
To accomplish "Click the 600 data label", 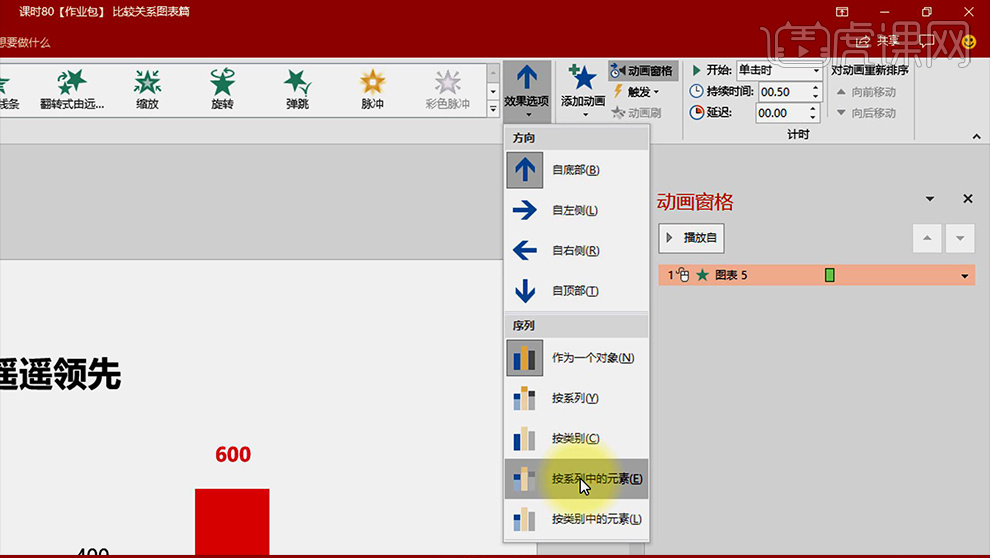I will click(x=233, y=454).
